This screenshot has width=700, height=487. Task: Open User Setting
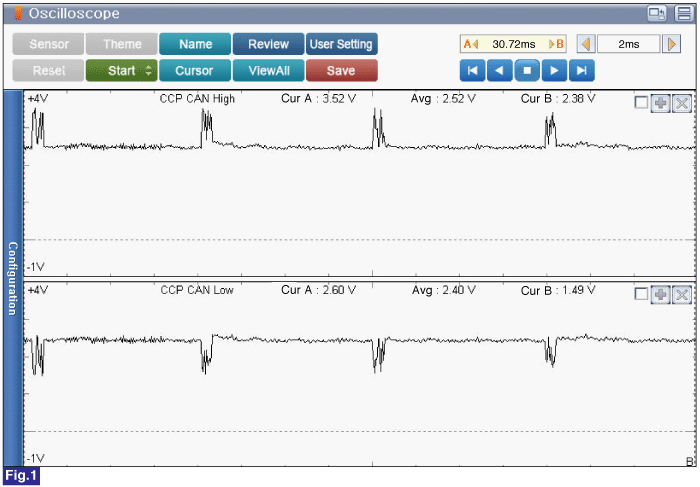click(342, 44)
